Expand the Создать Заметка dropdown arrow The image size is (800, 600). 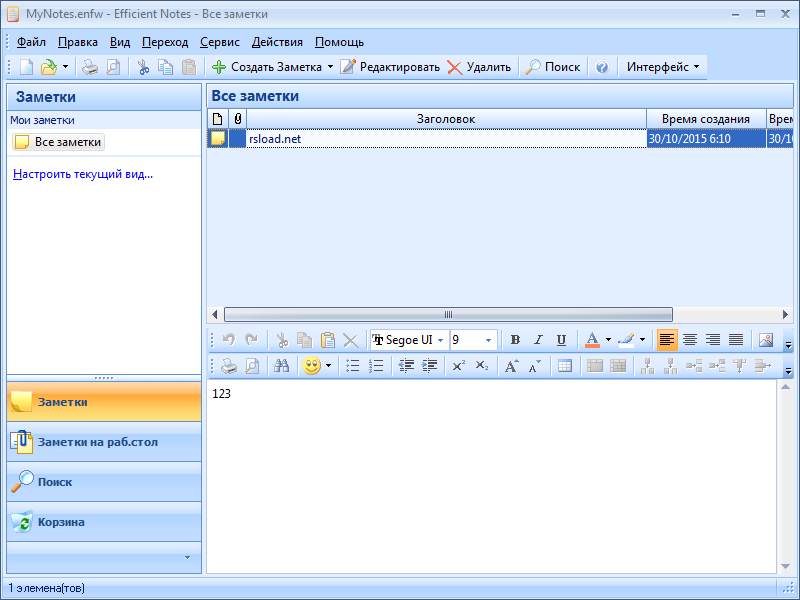tap(330, 67)
